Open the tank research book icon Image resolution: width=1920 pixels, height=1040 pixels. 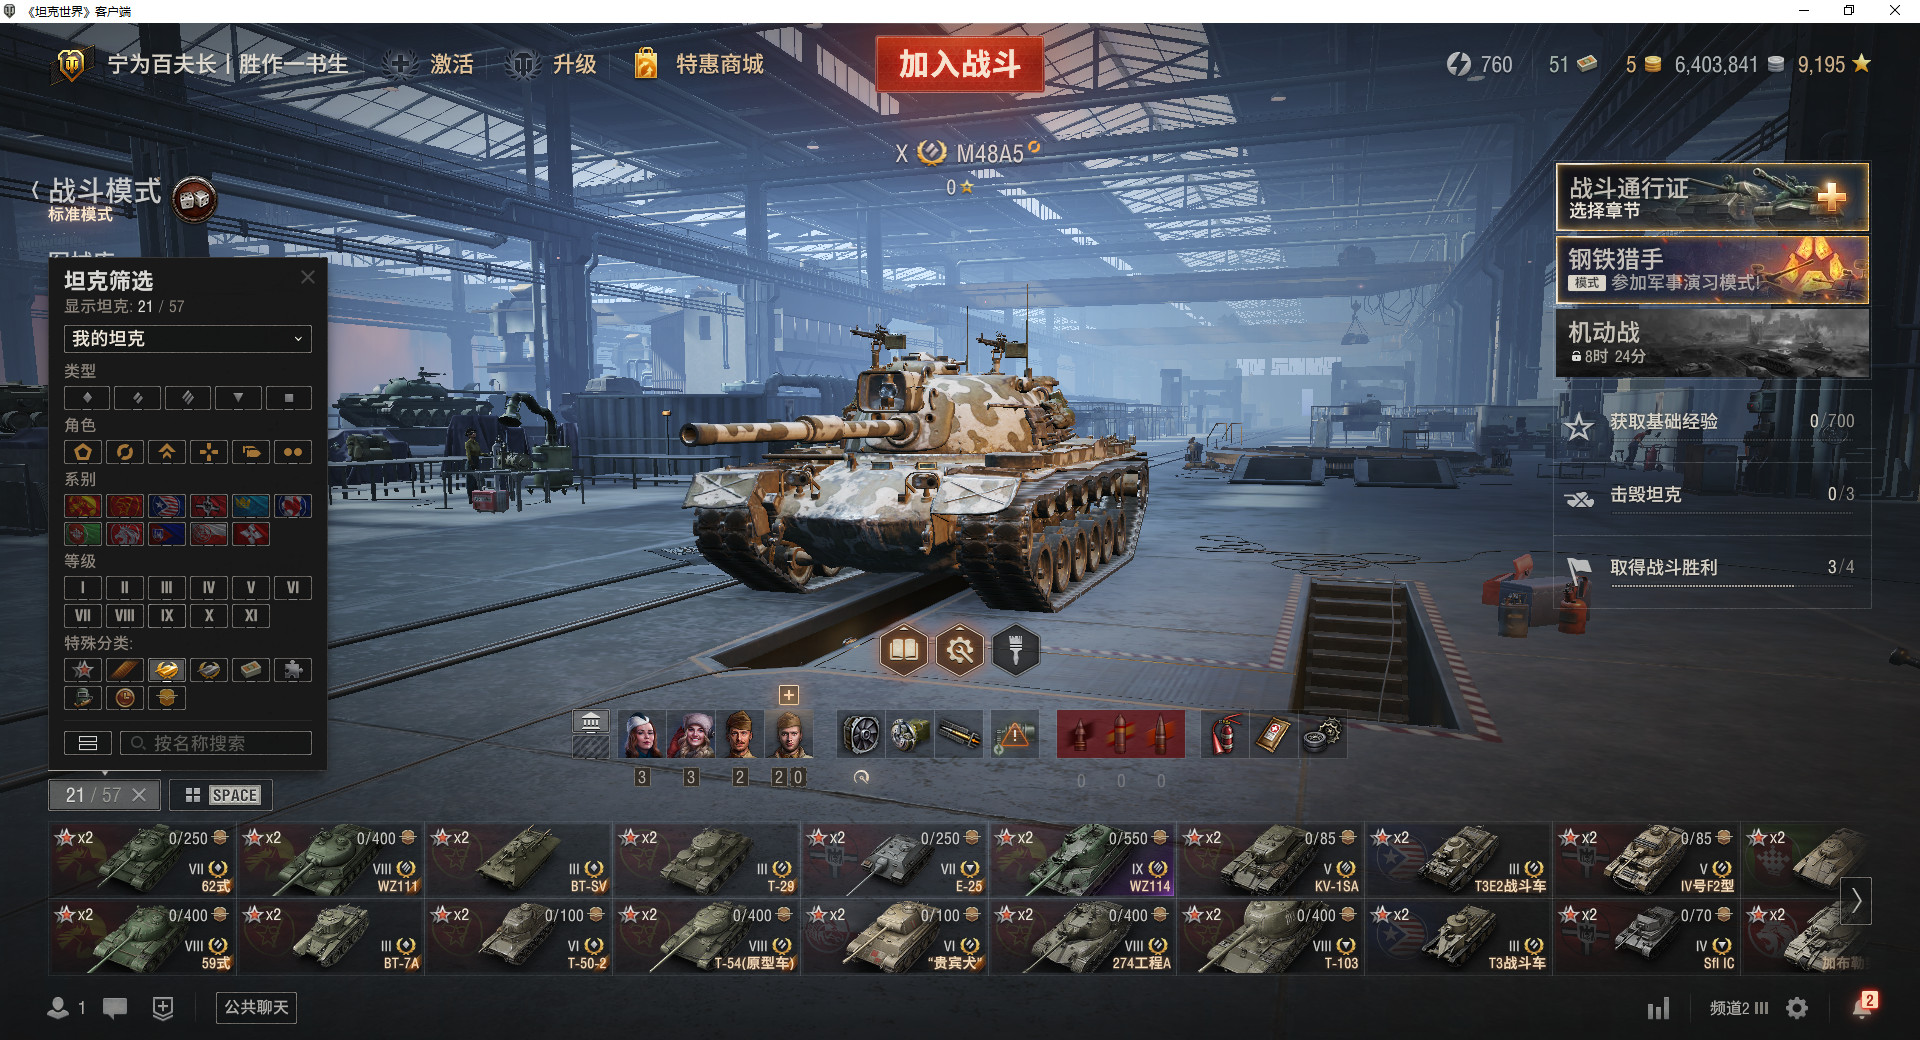[x=904, y=651]
